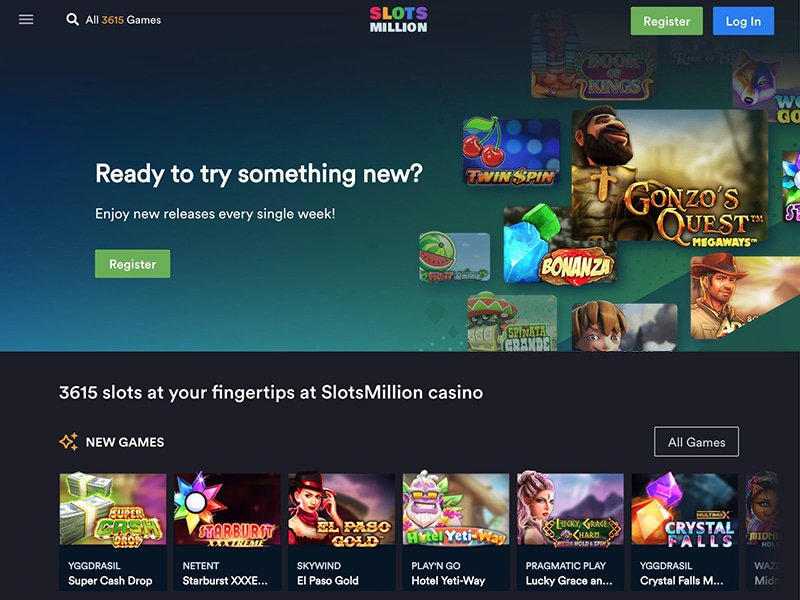Select Lucky Grace and Charm card
This screenshot has width=800, height=600.
coord(570,531)
